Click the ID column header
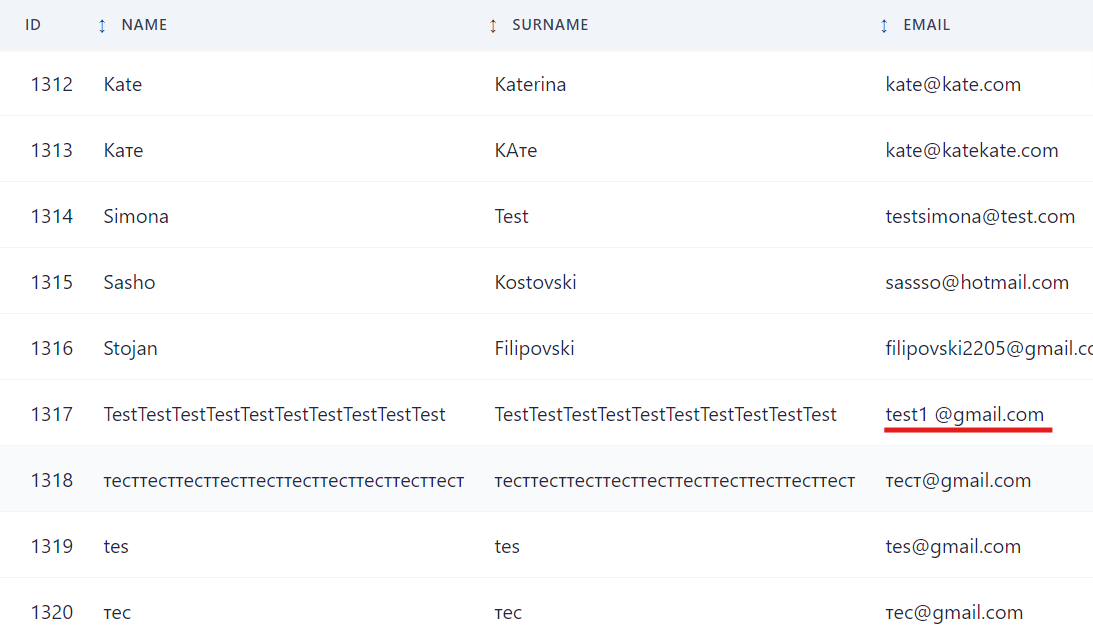 [x=33, y=25]
